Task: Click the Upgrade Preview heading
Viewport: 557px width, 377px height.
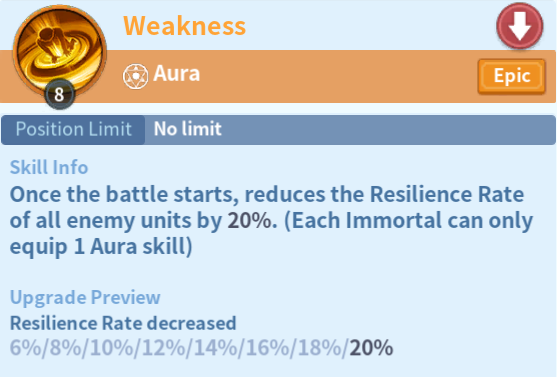Action: click(85, 297)
